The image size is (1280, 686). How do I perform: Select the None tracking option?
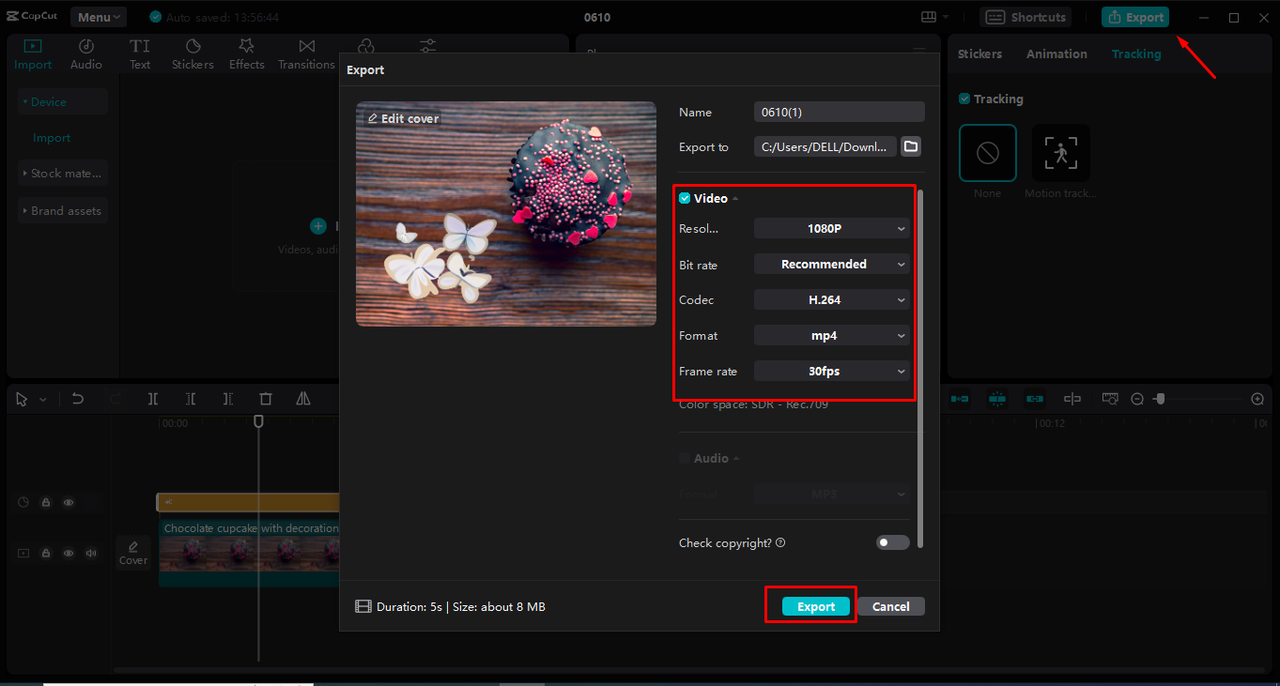tap(987, 153)
